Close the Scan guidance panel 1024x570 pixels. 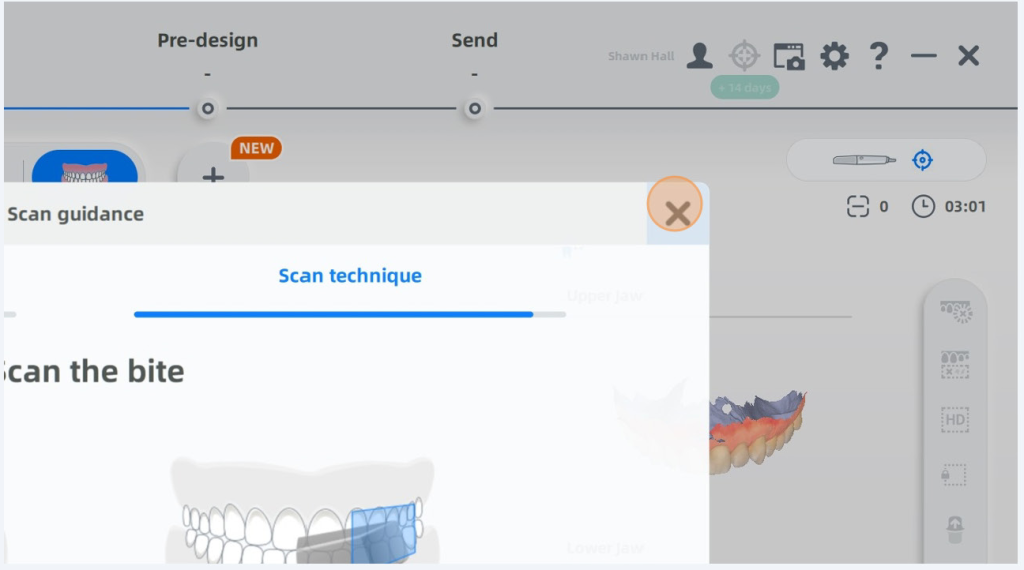point(677,212)
